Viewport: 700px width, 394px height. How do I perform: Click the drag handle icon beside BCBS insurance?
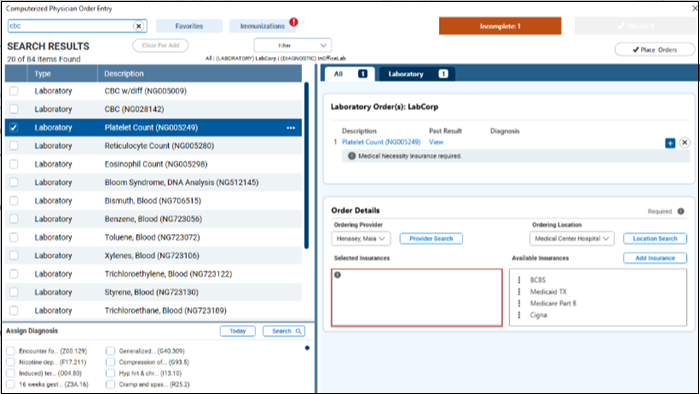tap(519, 280)
